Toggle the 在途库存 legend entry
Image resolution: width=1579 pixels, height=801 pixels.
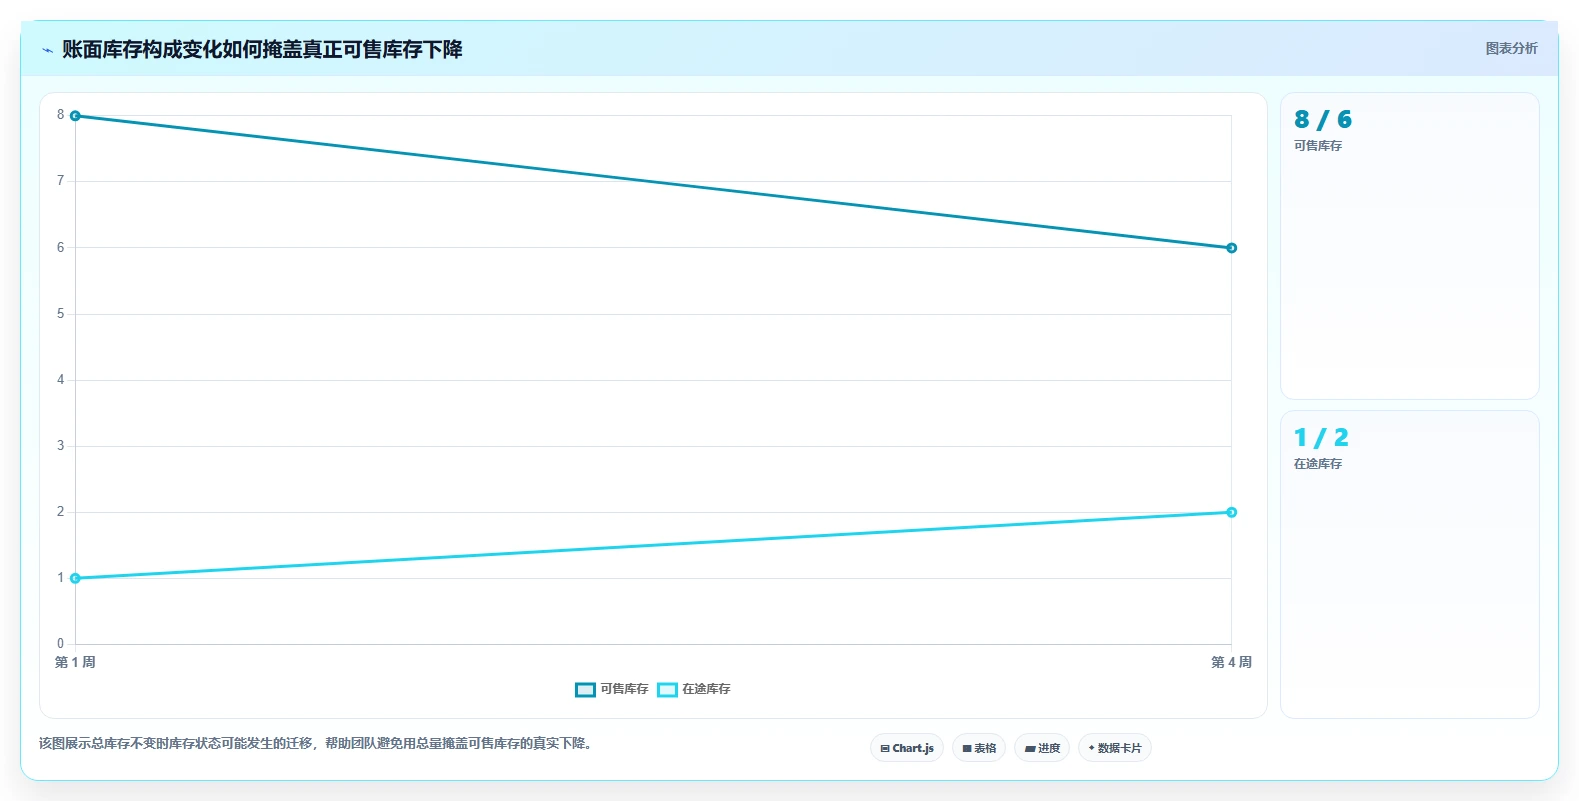click(694, 689)
